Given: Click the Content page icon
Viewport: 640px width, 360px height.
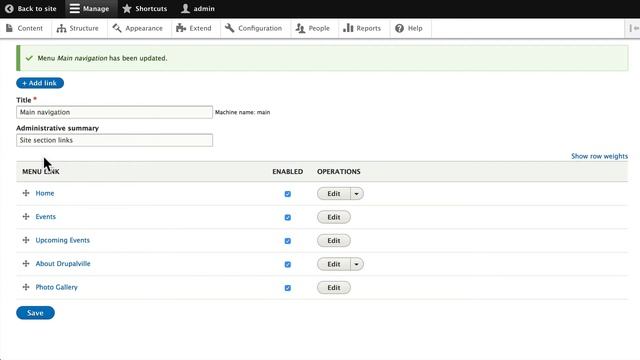Looking at the screenshot, I should (9, 28).
